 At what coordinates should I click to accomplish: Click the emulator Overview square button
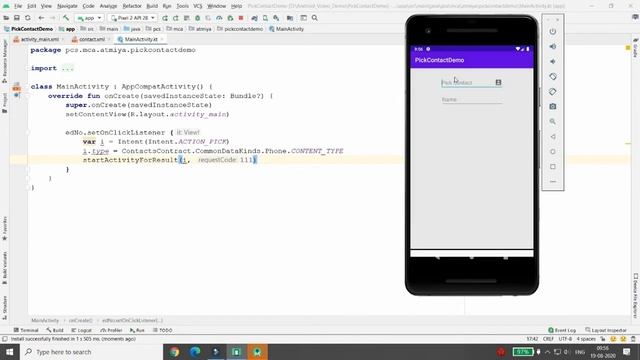click(553, 167)
